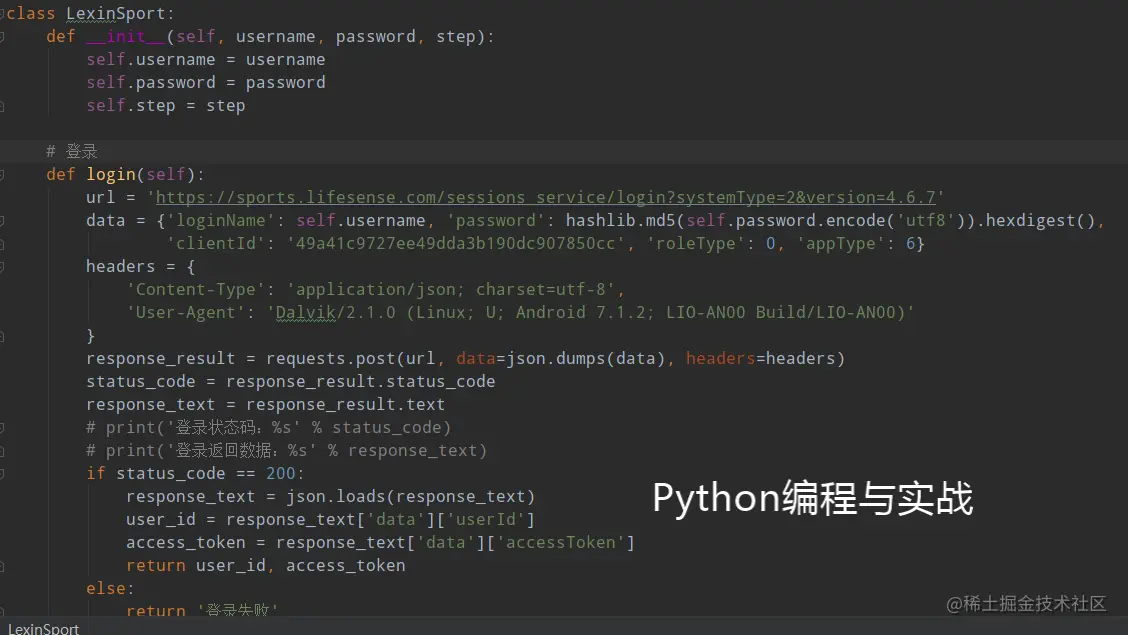The height and width of the screenshot is (635, 1128).
Task: Click hexdigest() in the data line
Action: [1040, 221]
